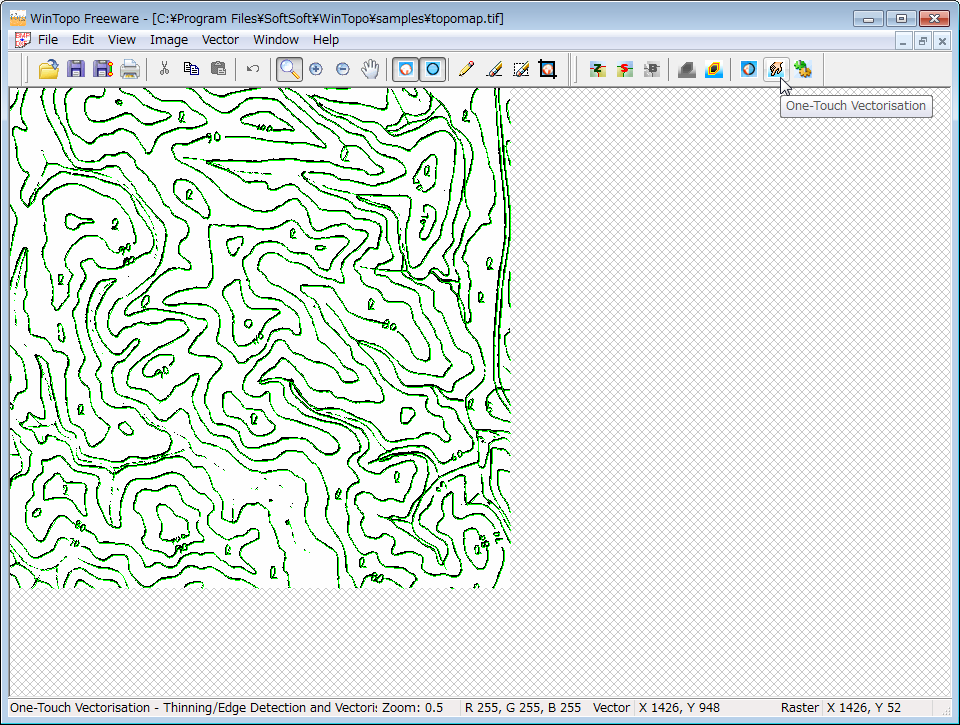Image resolution: width=960 pixels, height=725 pixels.
Task: Open the Window menu
Action: coord(275,40)
